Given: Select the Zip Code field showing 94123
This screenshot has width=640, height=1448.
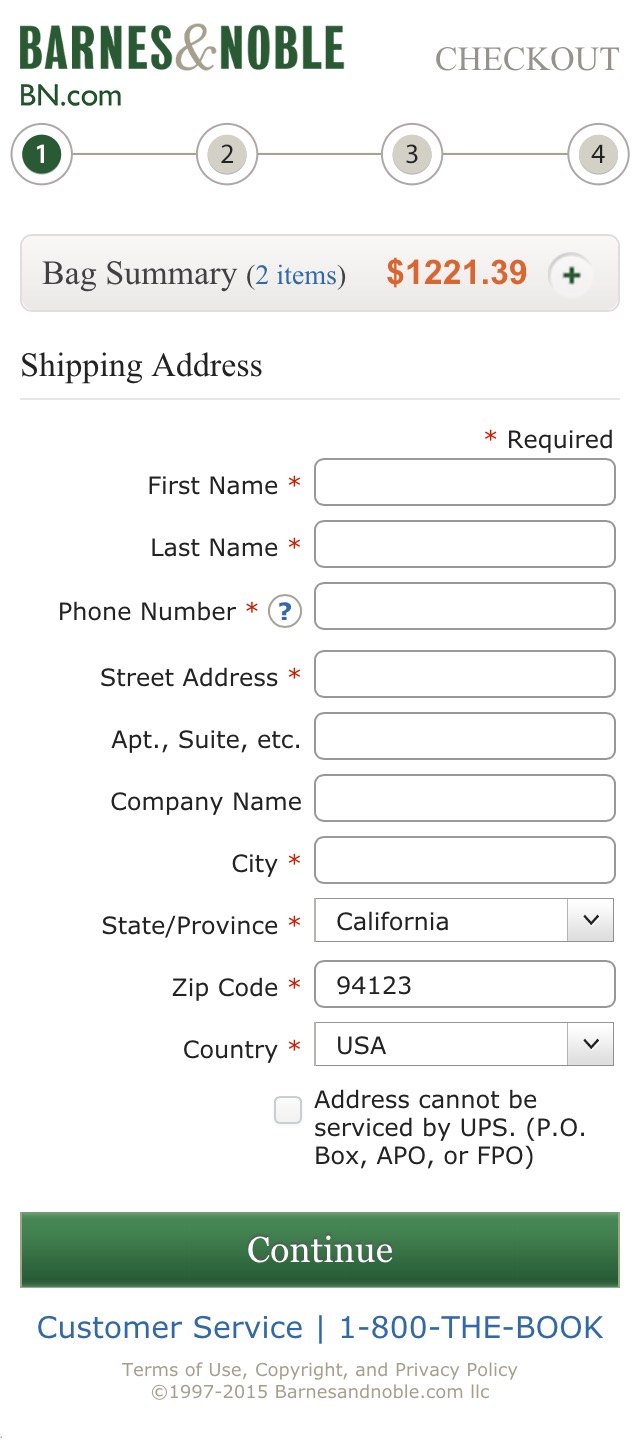Looking at the screenshot, I should point(464,984).
